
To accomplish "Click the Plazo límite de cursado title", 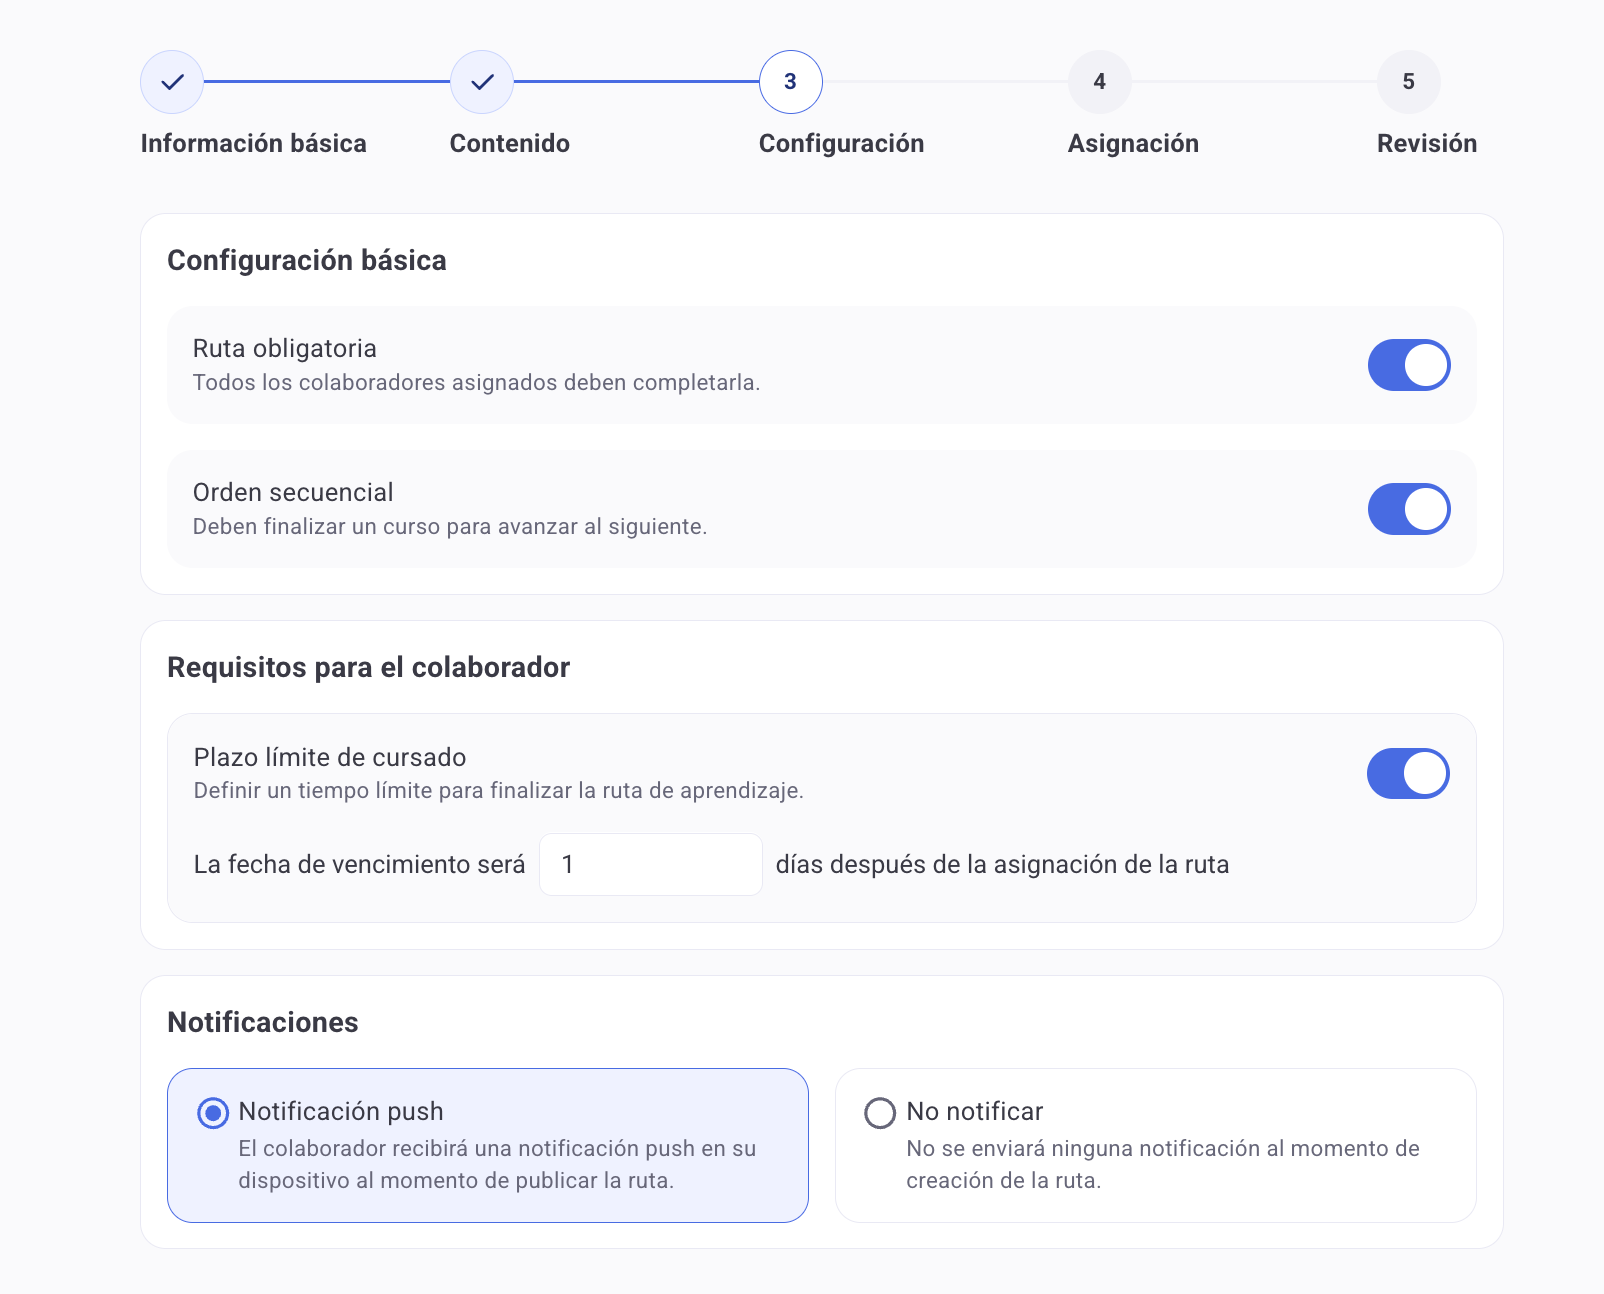I will coord(330,757).
